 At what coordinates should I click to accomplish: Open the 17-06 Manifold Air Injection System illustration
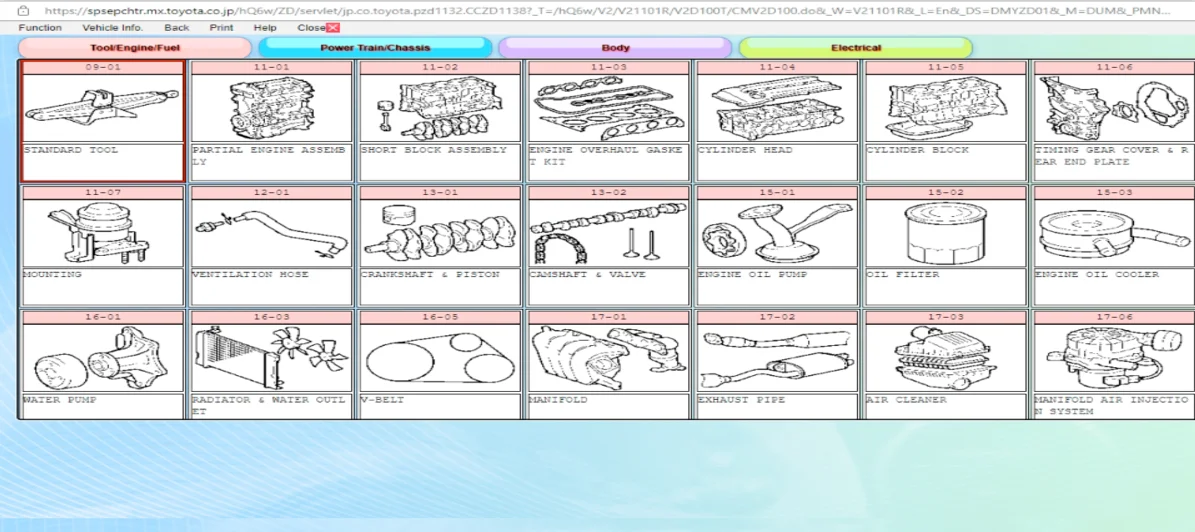(1113, 357)
